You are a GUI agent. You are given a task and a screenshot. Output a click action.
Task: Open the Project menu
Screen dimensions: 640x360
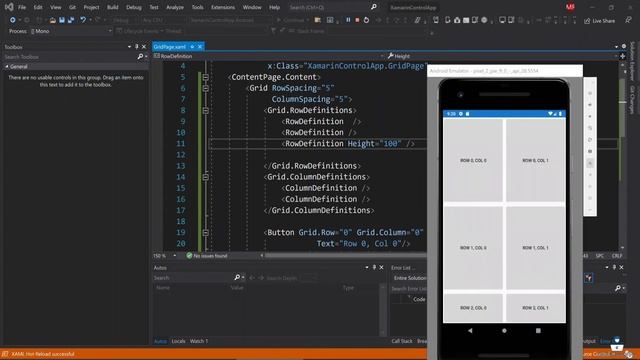click(x=91, y=7)
